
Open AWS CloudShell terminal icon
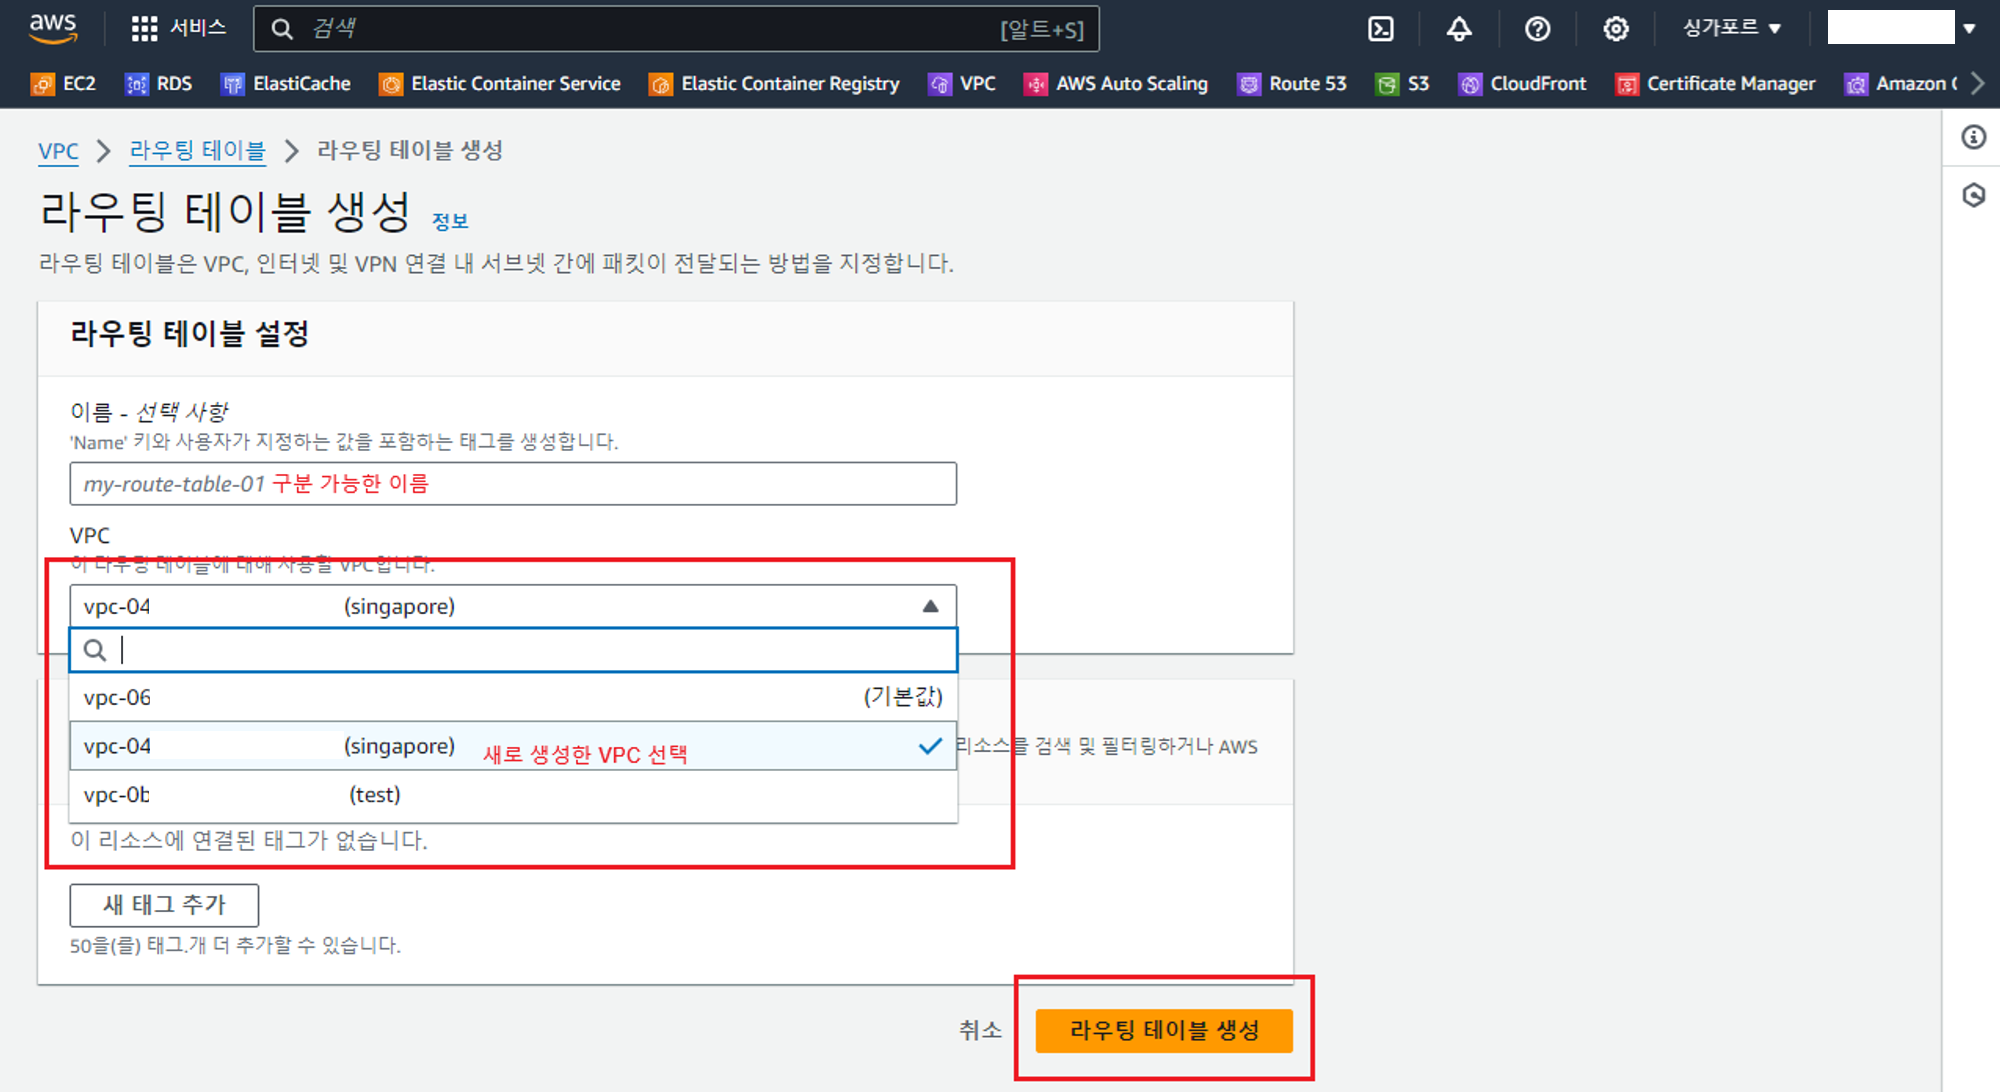(x=1380, y=29)
